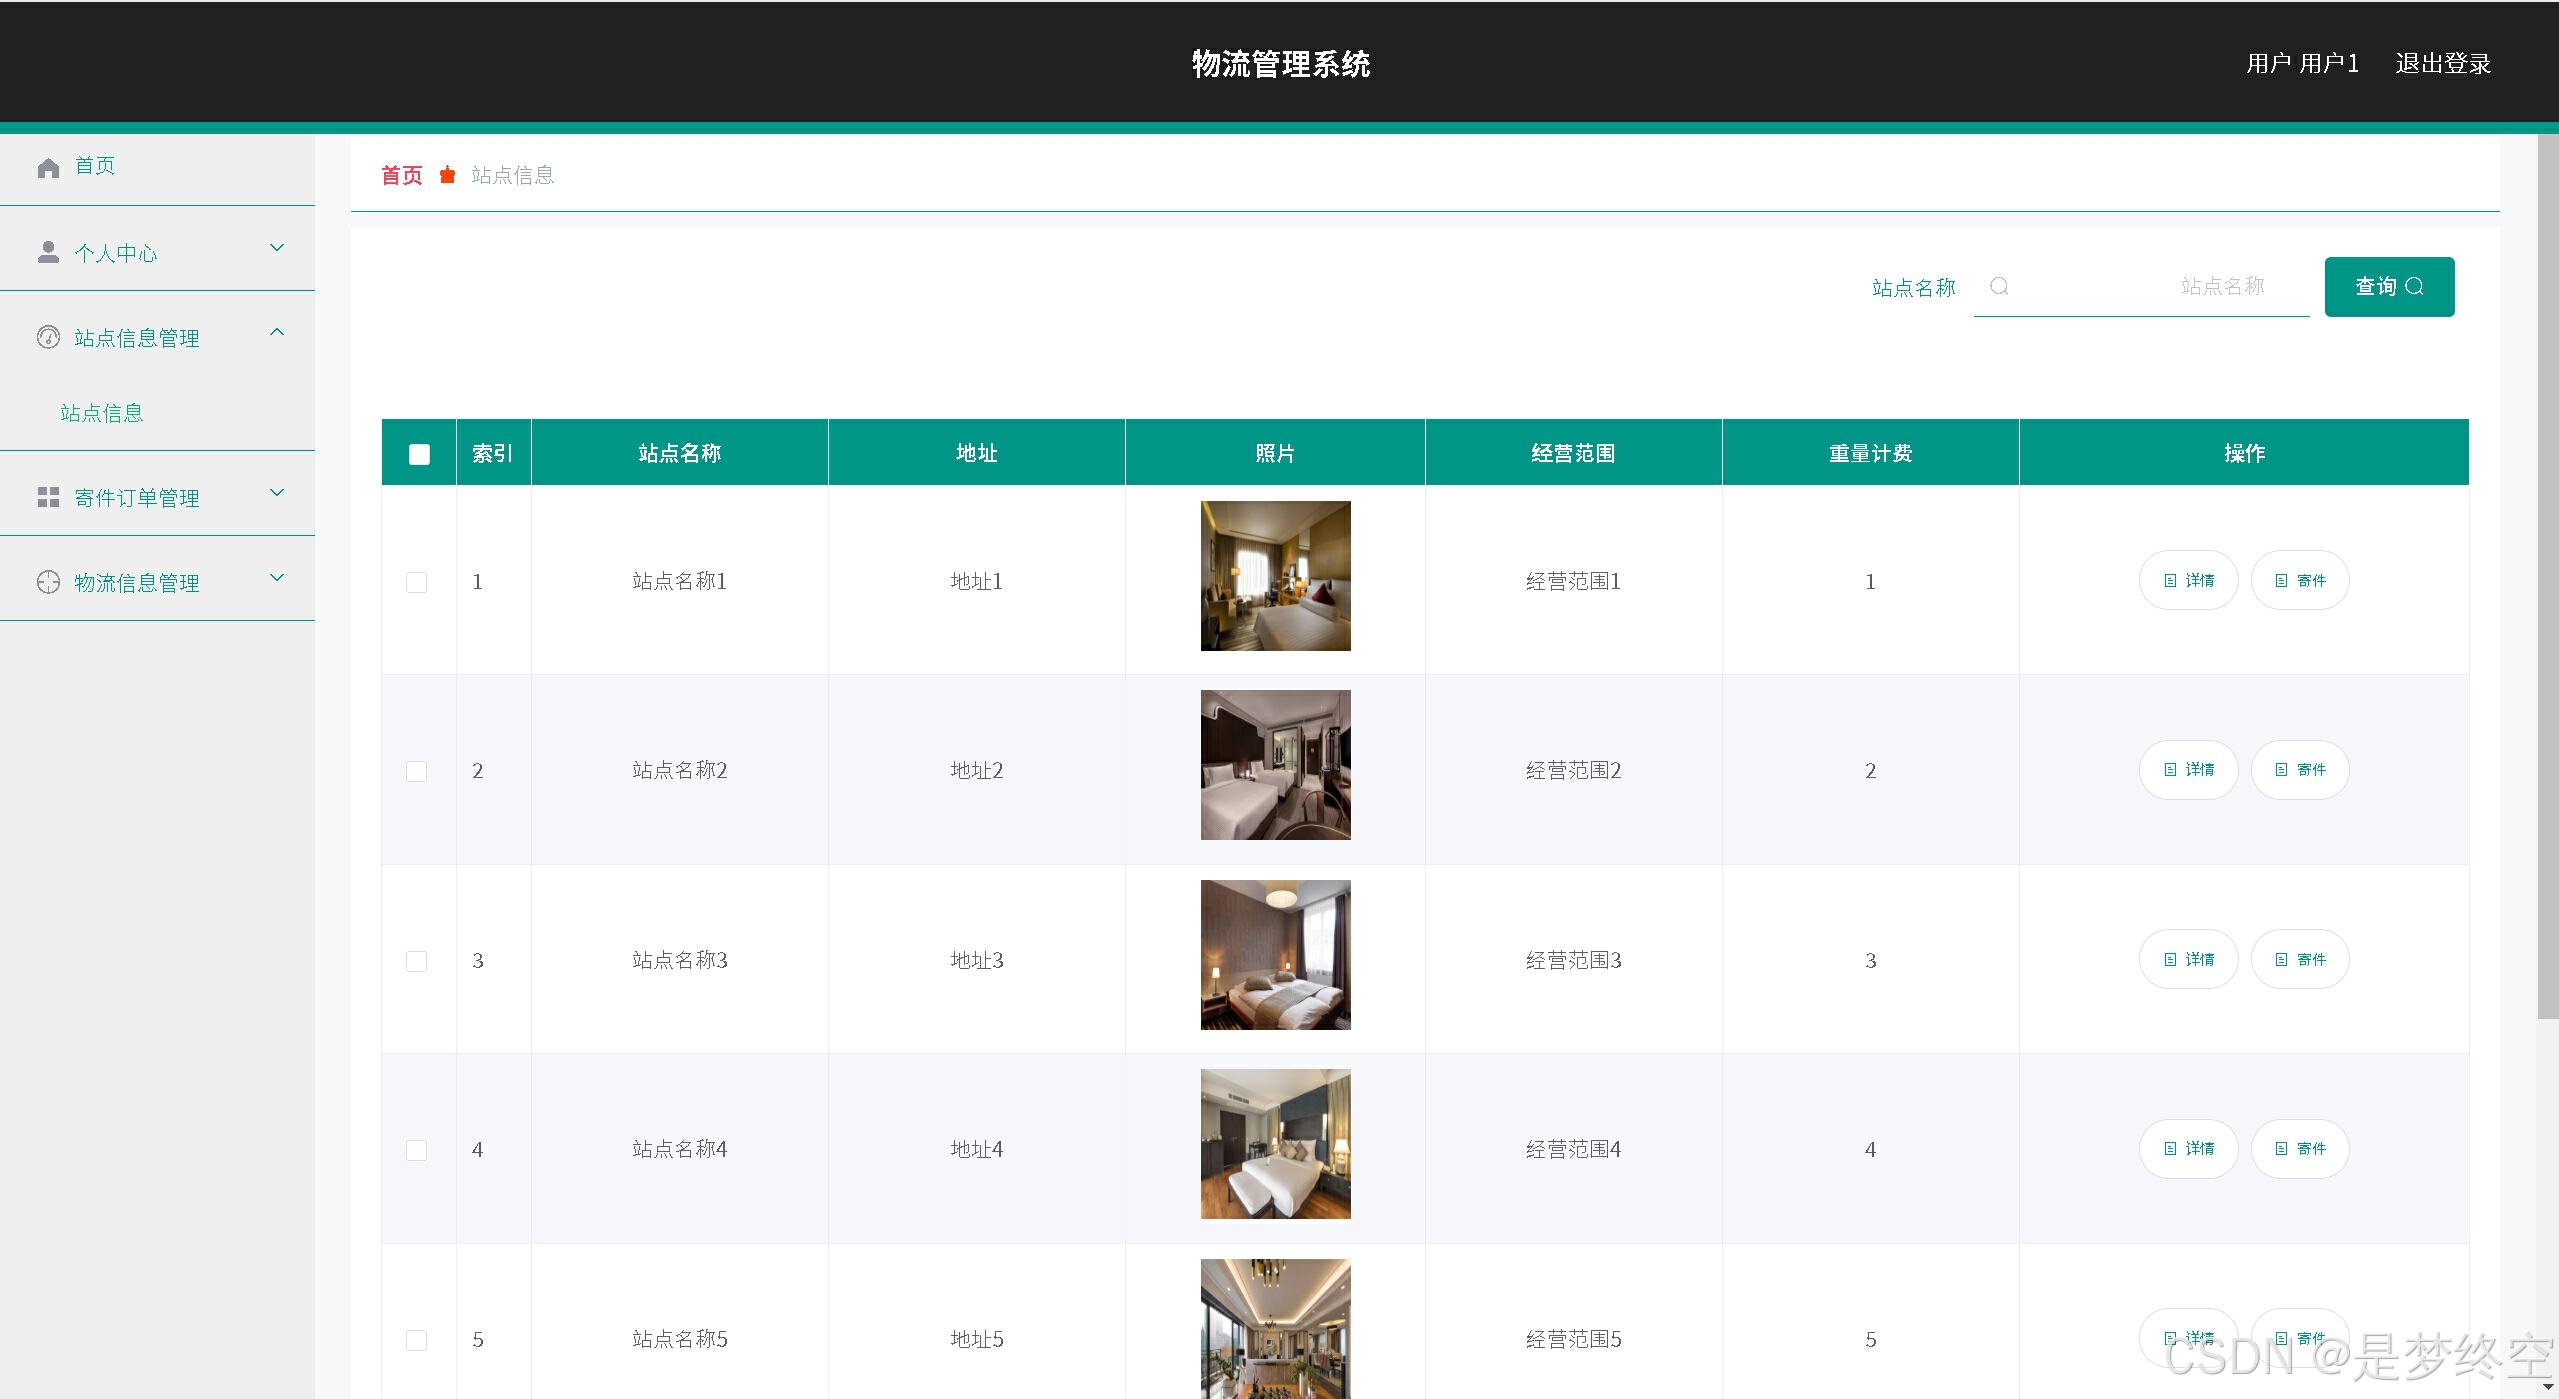2559x1399 pixels.
Task: Click the red breadcrumb separator icon
Action: [x=447, y=175]
